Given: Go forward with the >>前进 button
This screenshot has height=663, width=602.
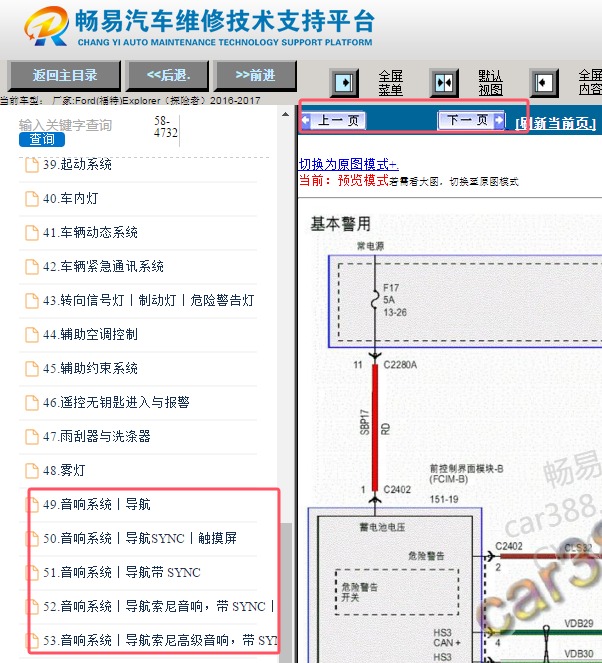Looking at the screenshot, I should (255, 76).
